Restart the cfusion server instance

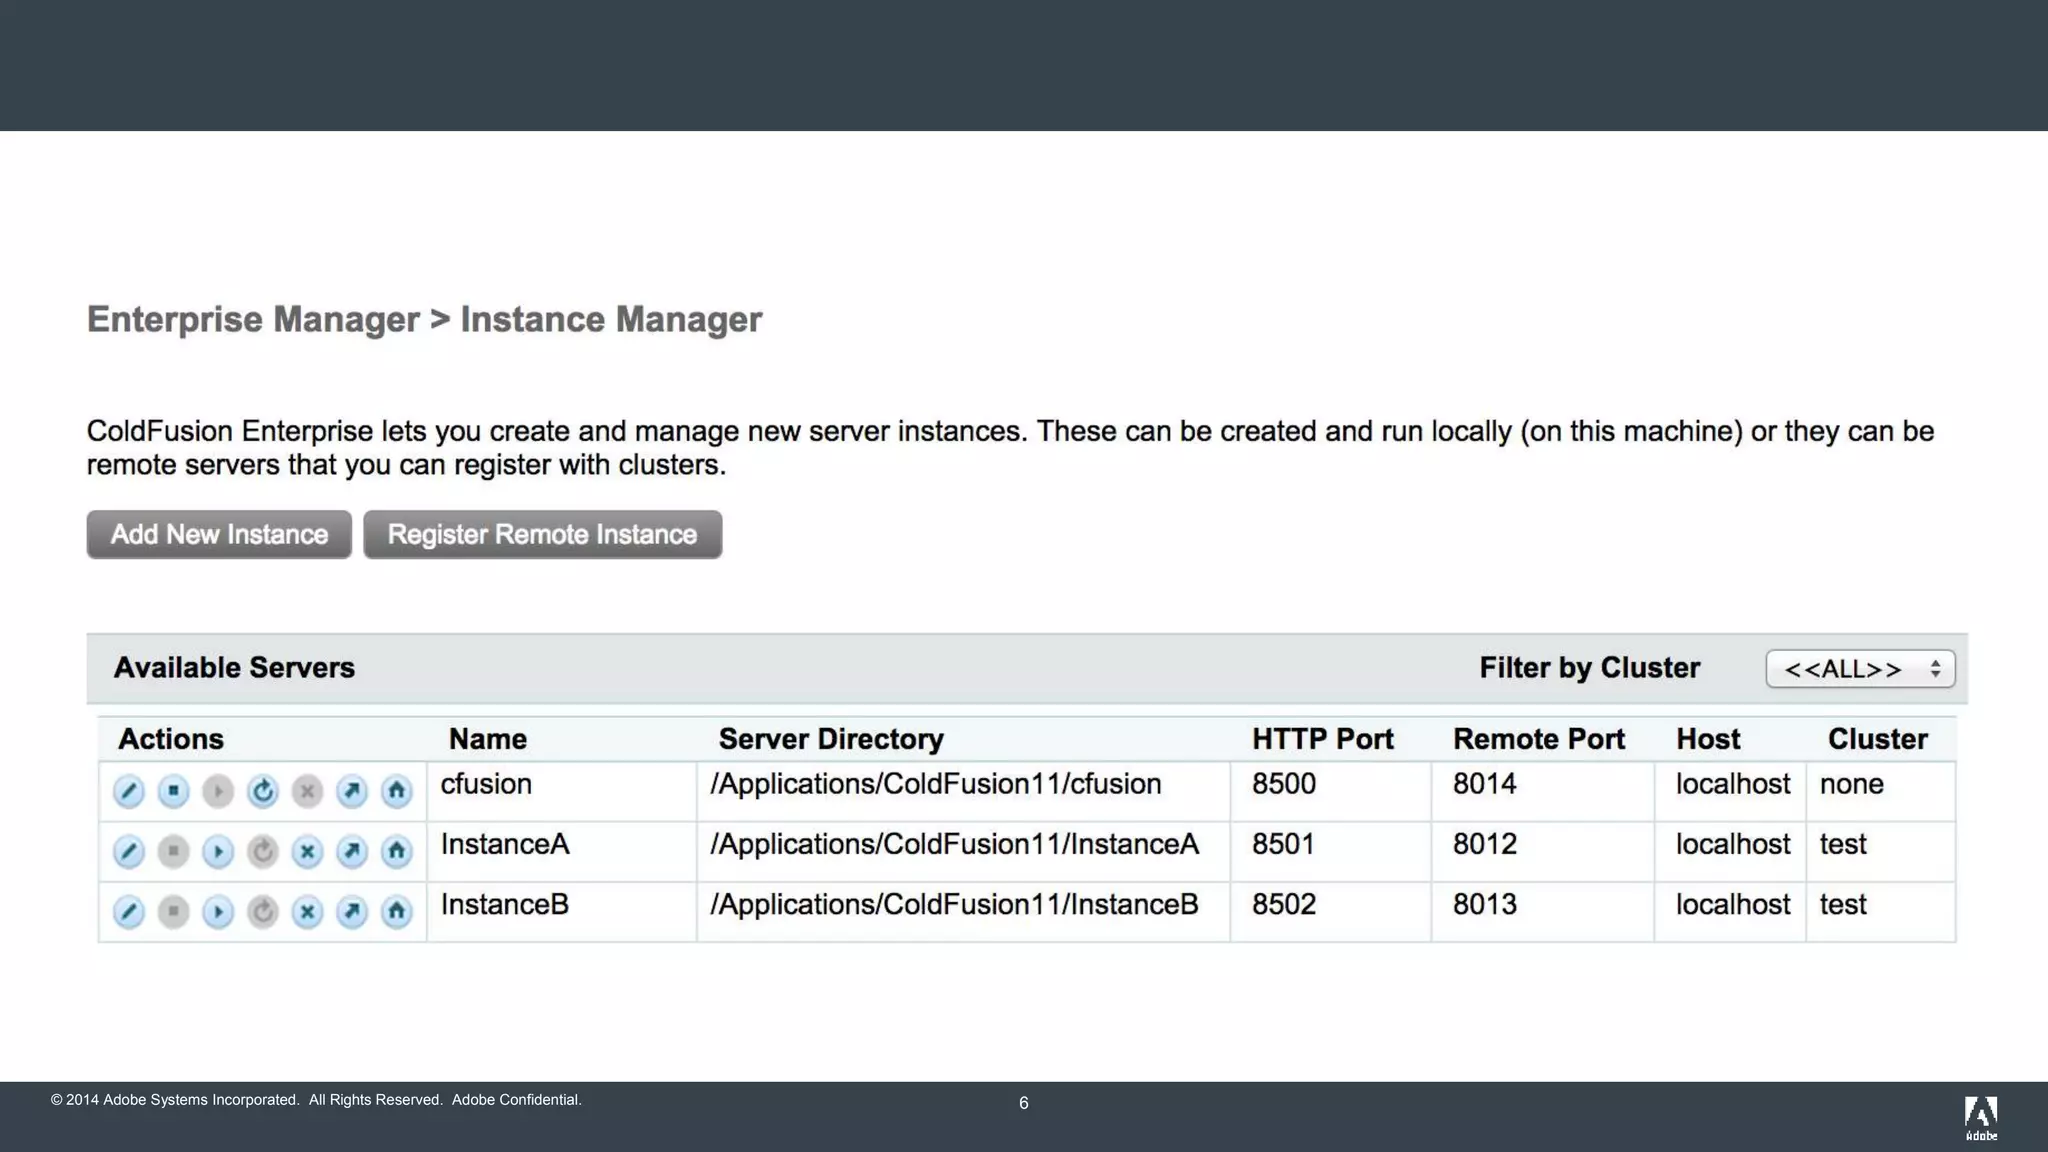(x=263, y=792)
